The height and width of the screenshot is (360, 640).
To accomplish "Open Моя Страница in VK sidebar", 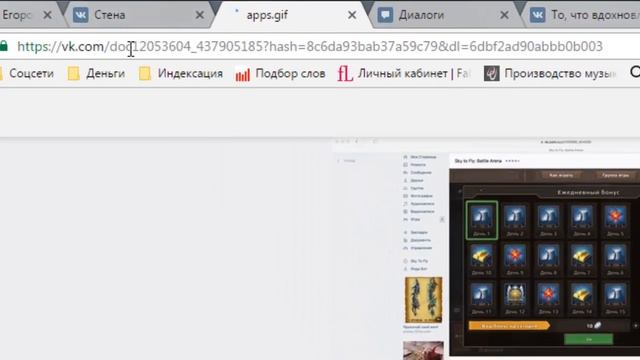I will click(420, 157).
